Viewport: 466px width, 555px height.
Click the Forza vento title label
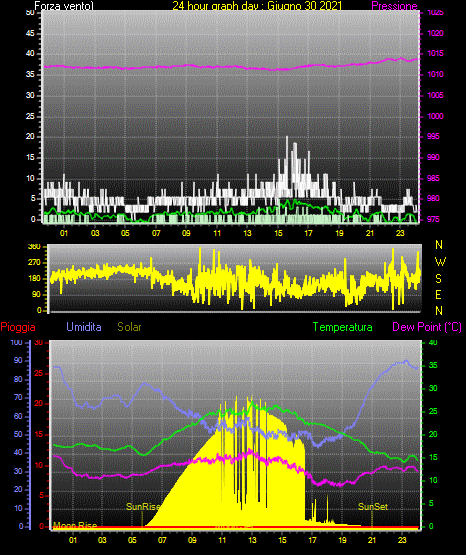[x=64, y=6]
